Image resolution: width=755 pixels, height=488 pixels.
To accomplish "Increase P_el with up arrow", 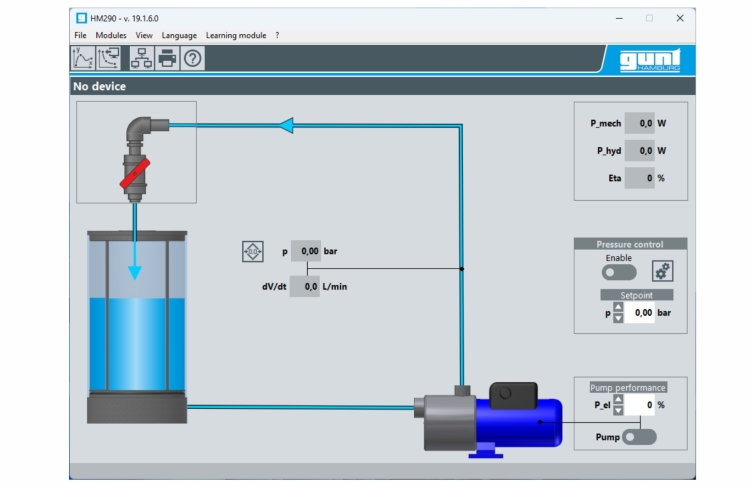I will tap(618, 399).
